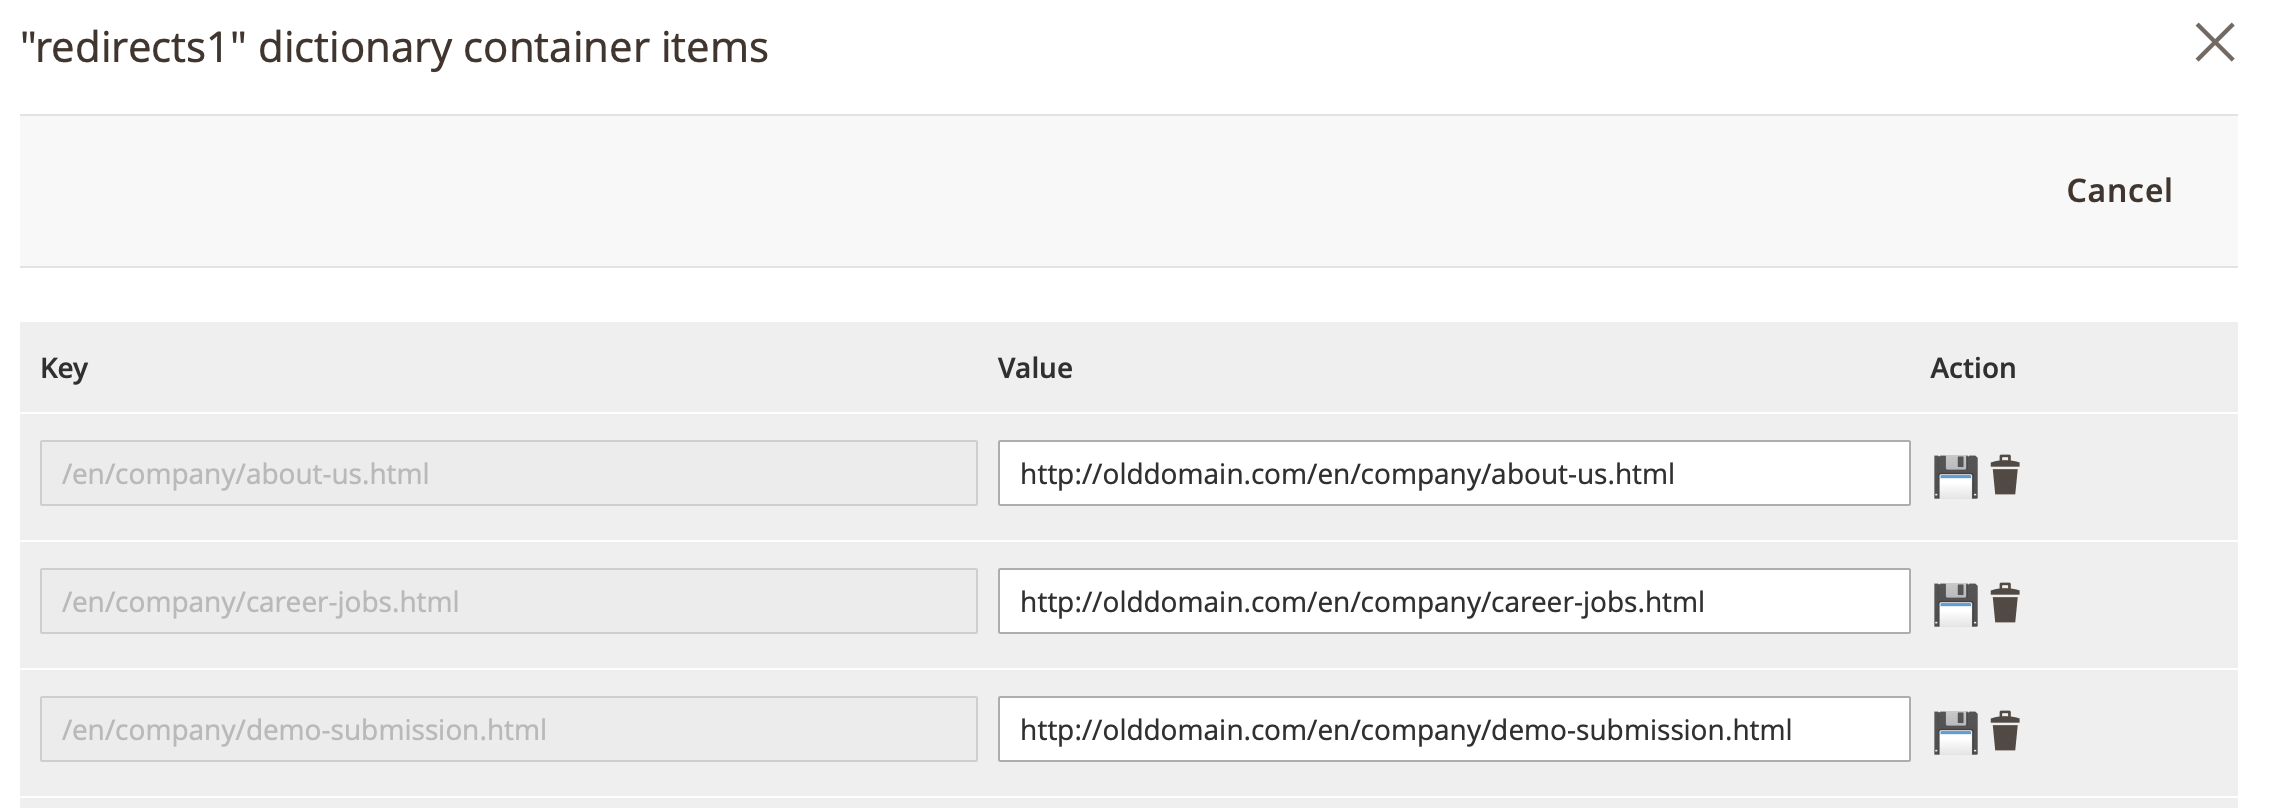The image size is (2278, 808).
Task: Click the Action column header
Action: point(1973,368)
